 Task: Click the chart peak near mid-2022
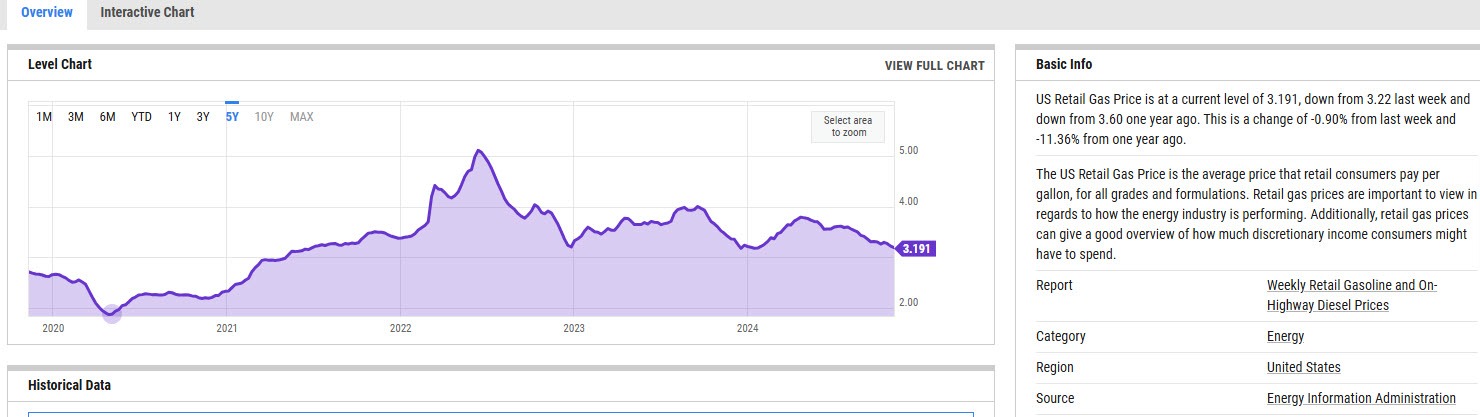(480, 151)
